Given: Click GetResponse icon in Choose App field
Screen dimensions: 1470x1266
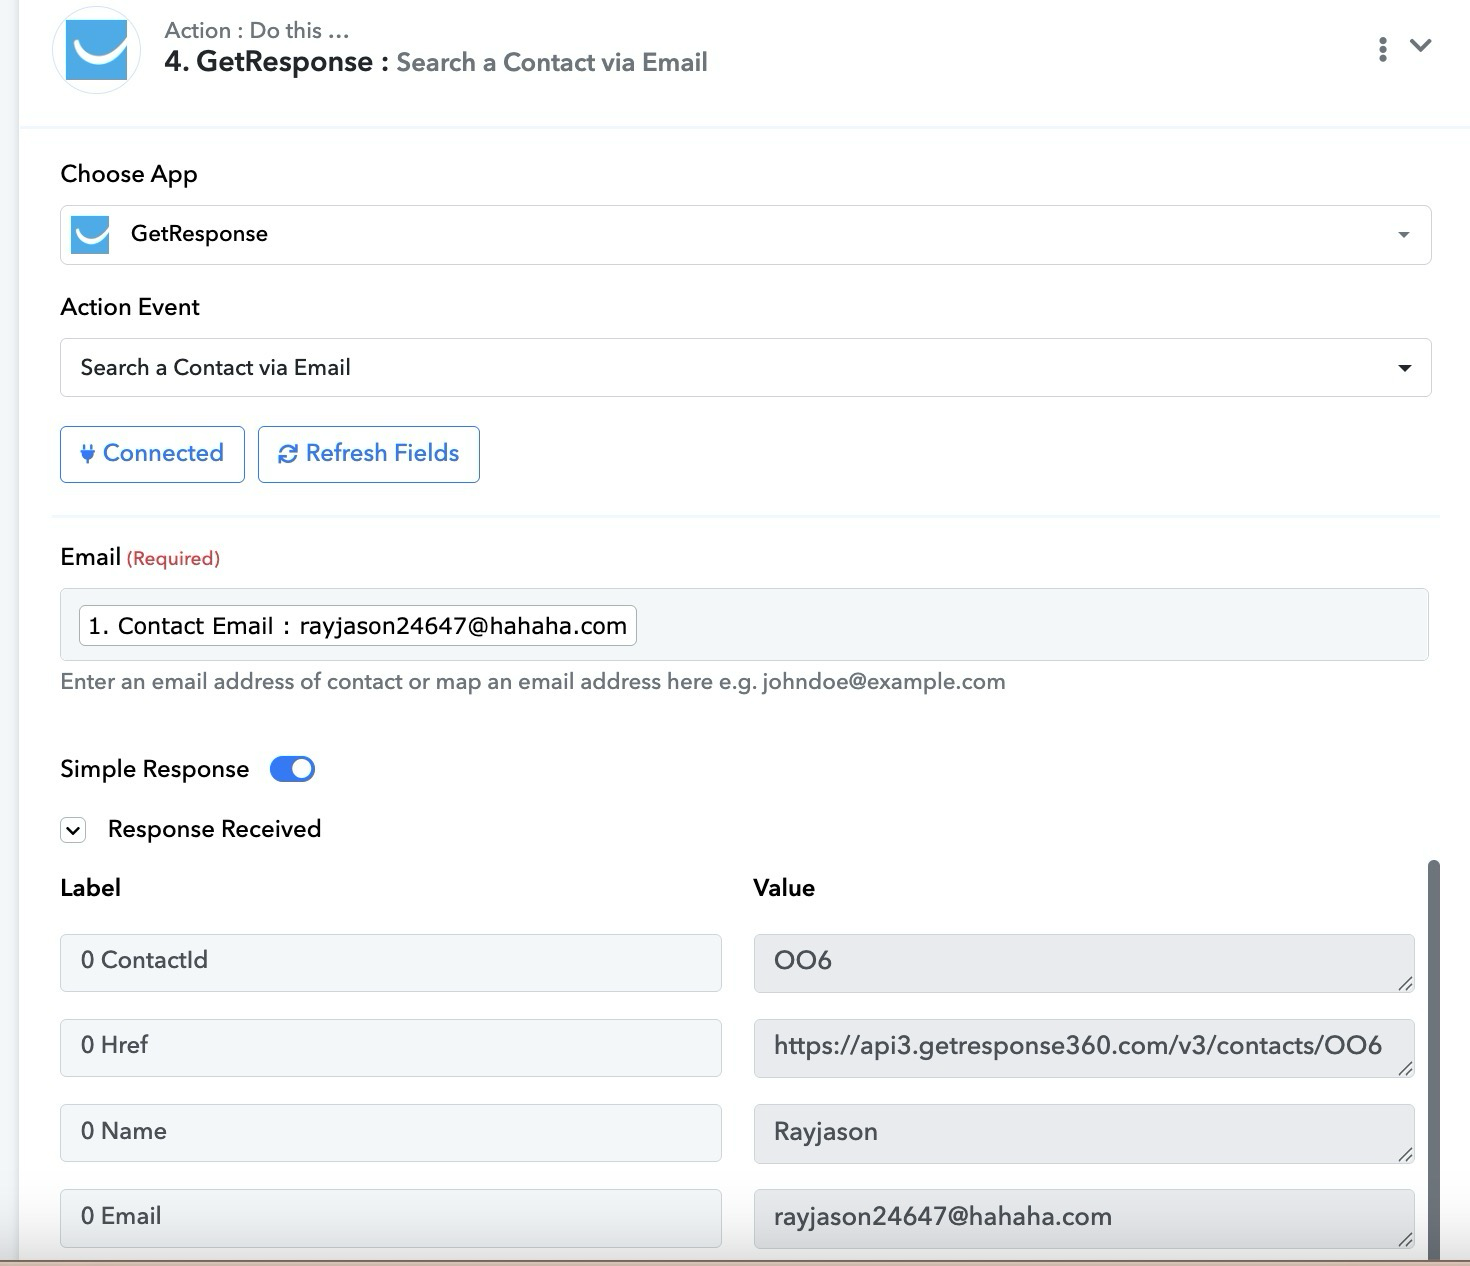Looking at the screenshot, I should tap(90, 235).
